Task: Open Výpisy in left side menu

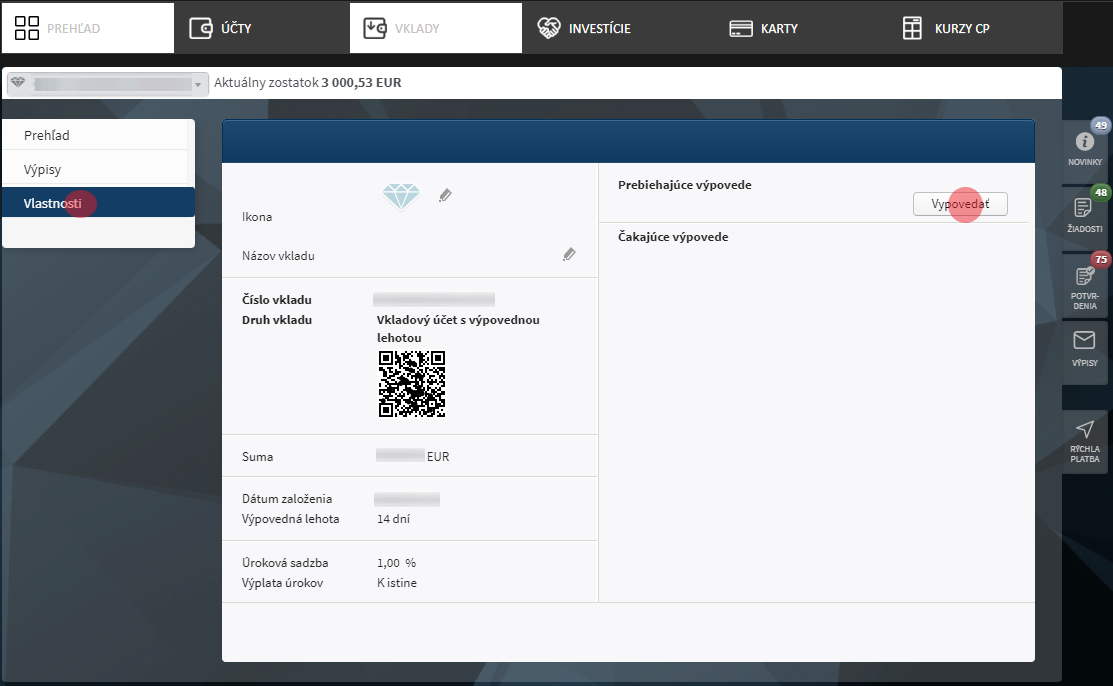Action: pos(98,169)
